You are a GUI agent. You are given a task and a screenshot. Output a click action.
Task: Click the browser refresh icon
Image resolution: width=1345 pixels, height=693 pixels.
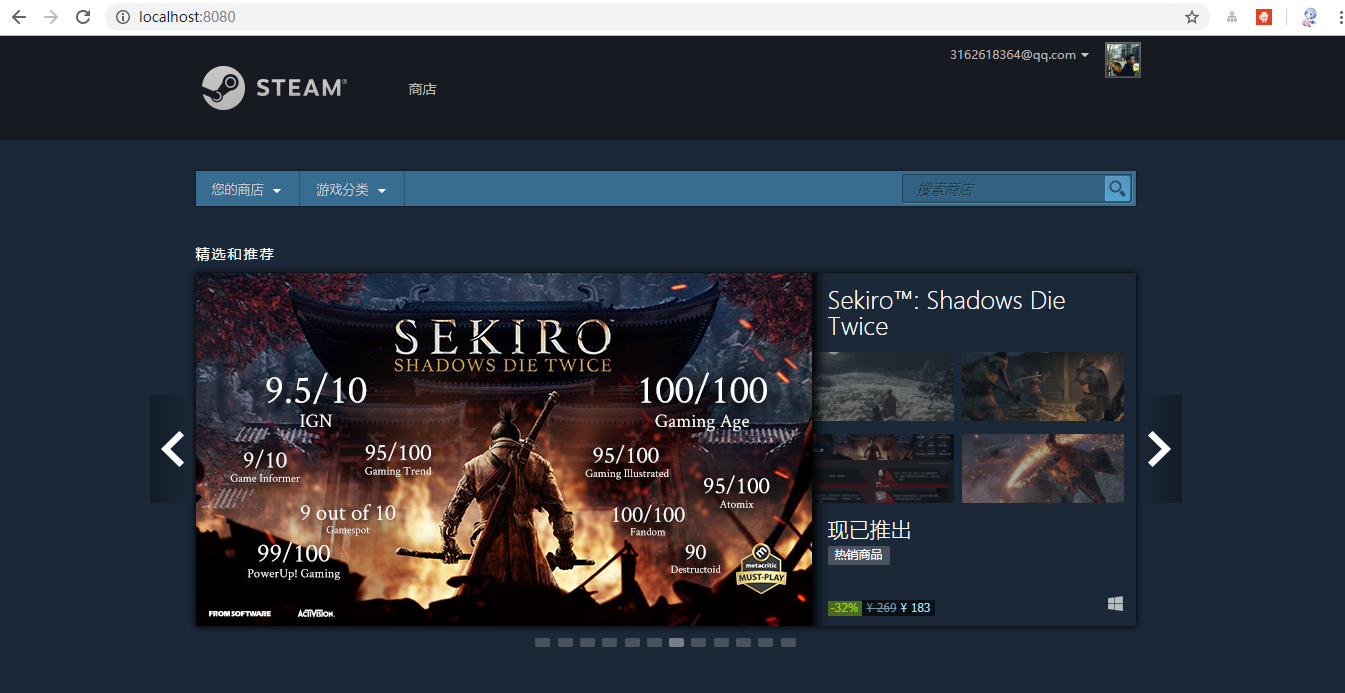[x=83, y=16]
